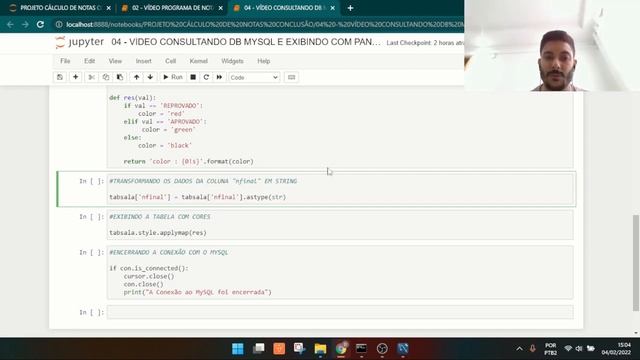Click the localhost address bar

coord(264,24)
